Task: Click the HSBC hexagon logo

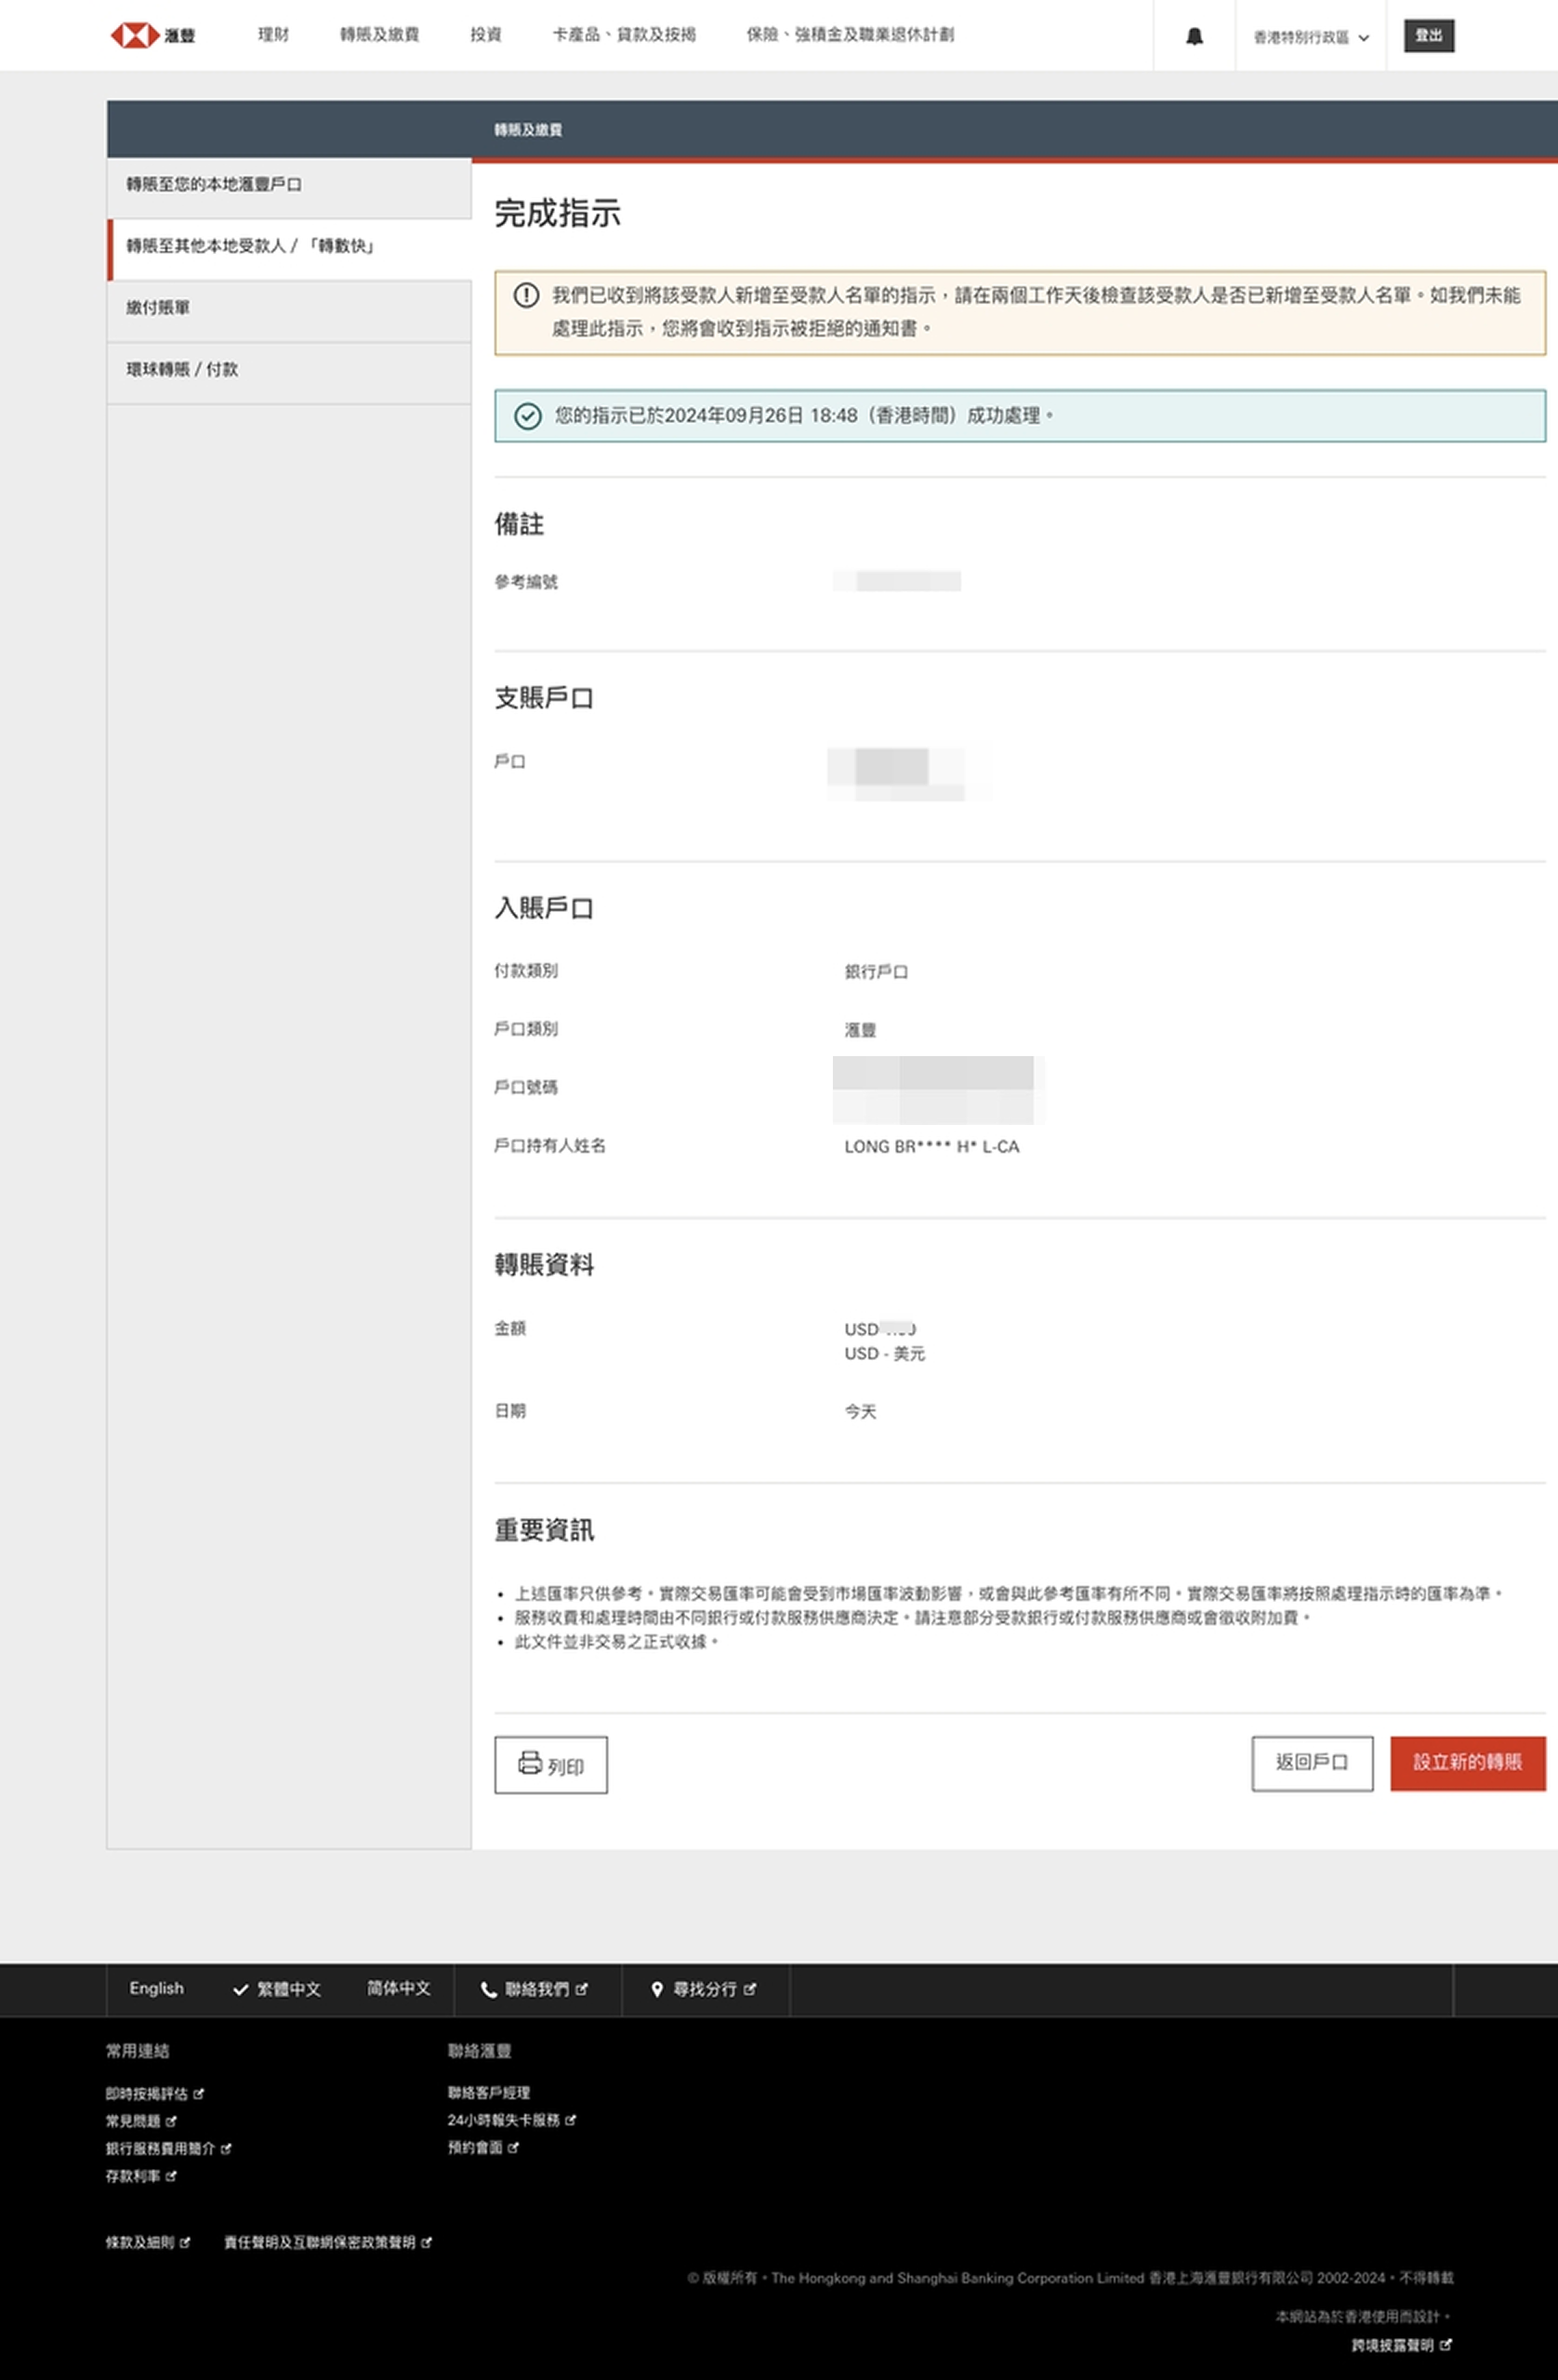Action: [134, 36]
